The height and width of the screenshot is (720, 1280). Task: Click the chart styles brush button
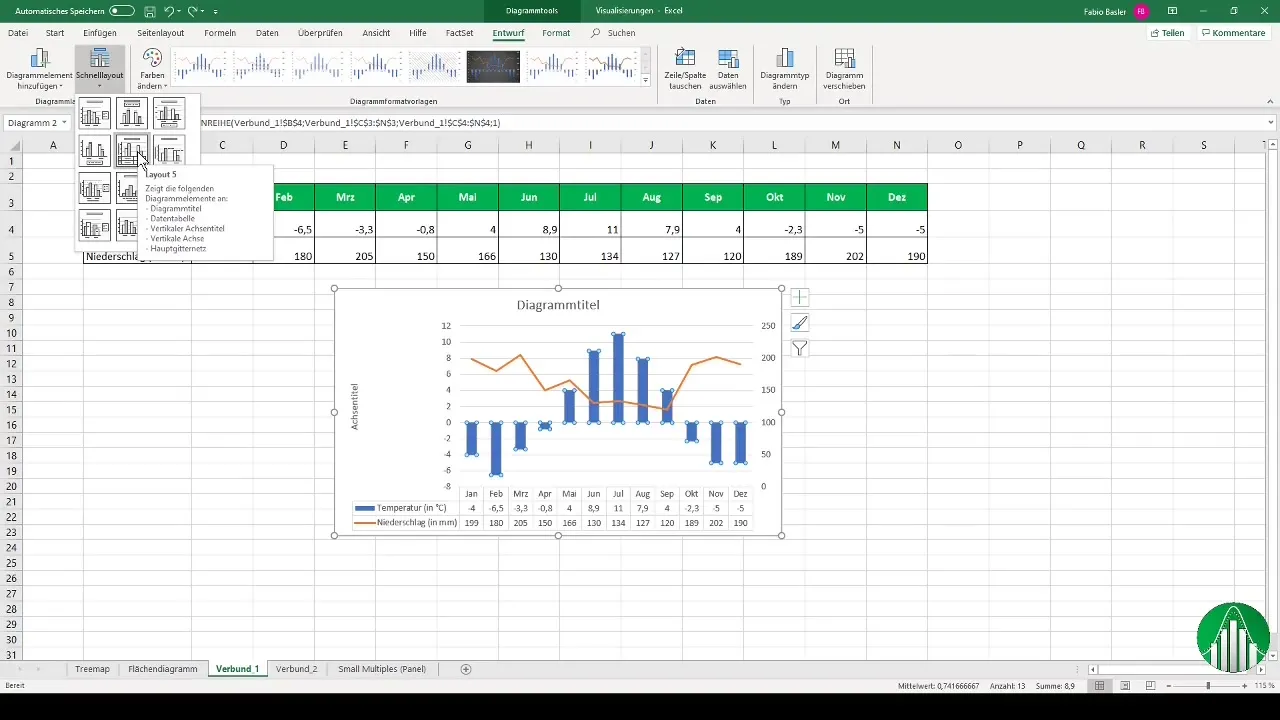pos(800,323)
